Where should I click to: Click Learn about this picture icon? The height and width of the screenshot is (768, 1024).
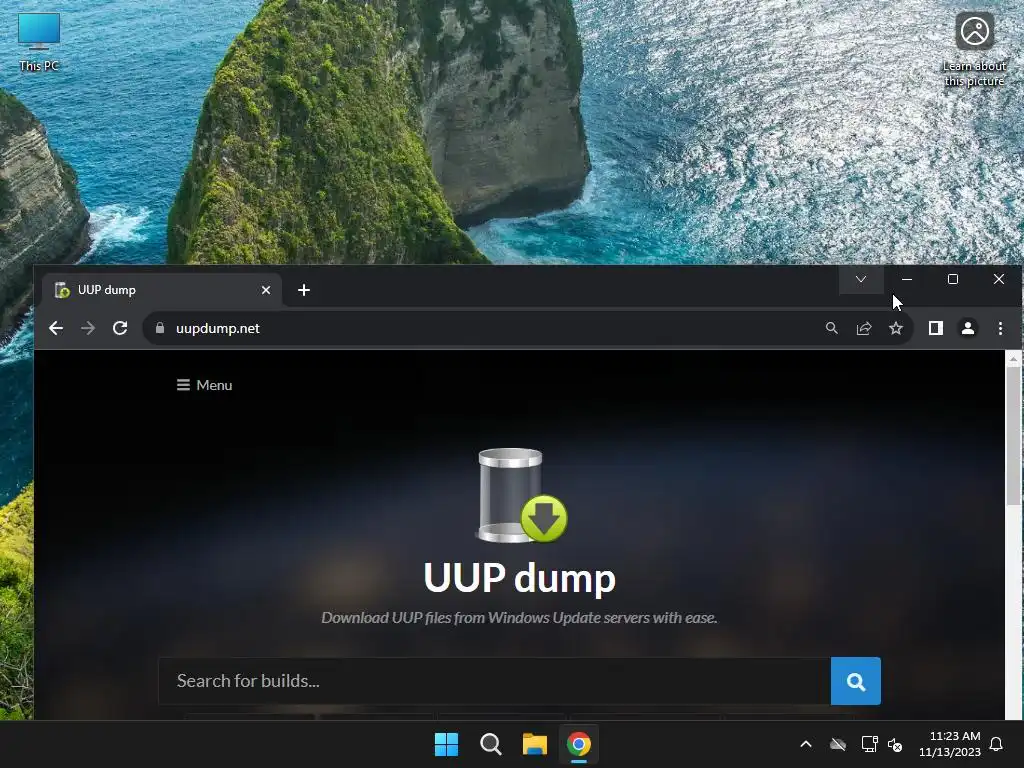pyautogui.click(x=974, y=49)
